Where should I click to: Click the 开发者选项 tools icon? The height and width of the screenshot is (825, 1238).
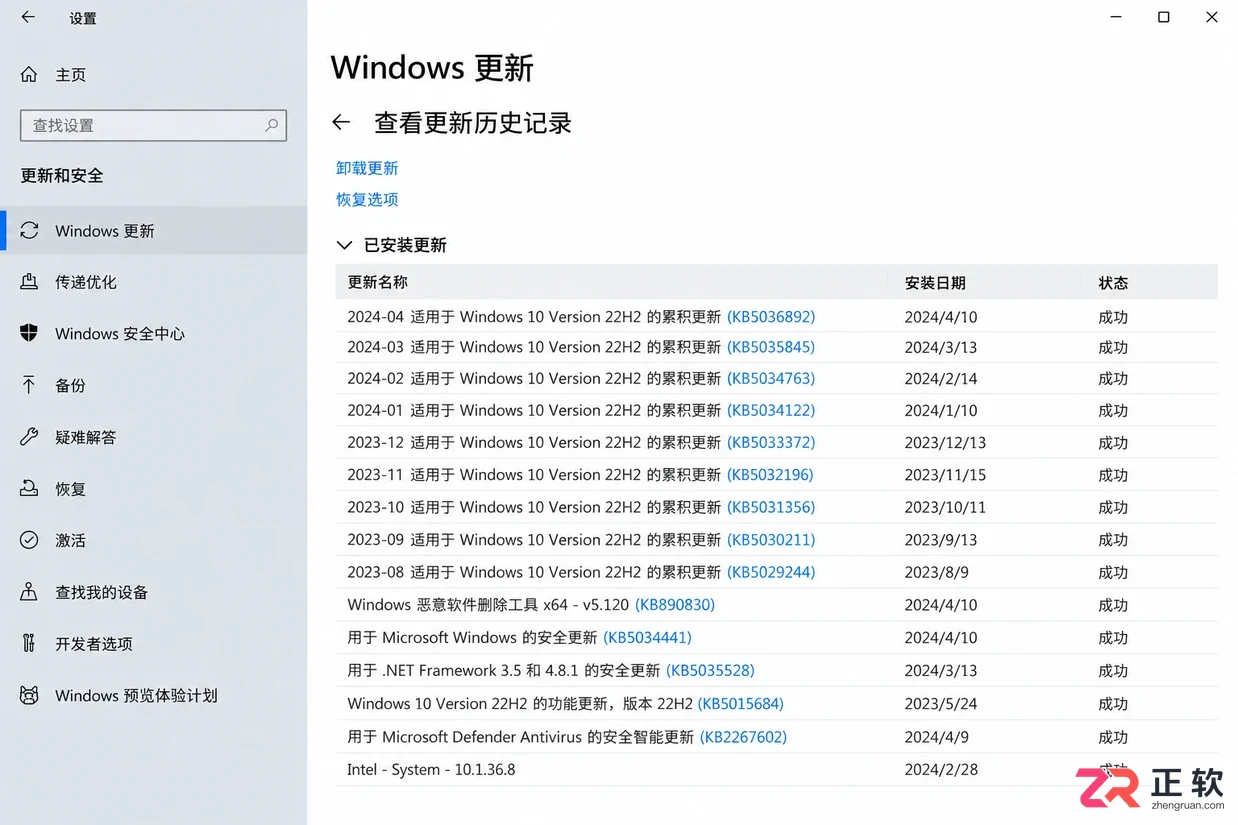point(29,643)
